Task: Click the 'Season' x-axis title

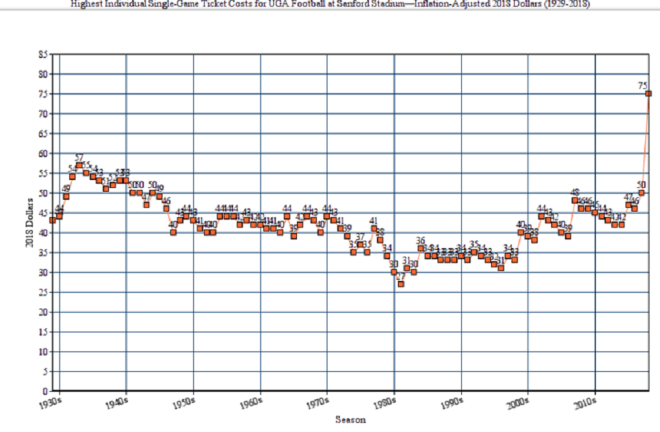Action: 350,419
